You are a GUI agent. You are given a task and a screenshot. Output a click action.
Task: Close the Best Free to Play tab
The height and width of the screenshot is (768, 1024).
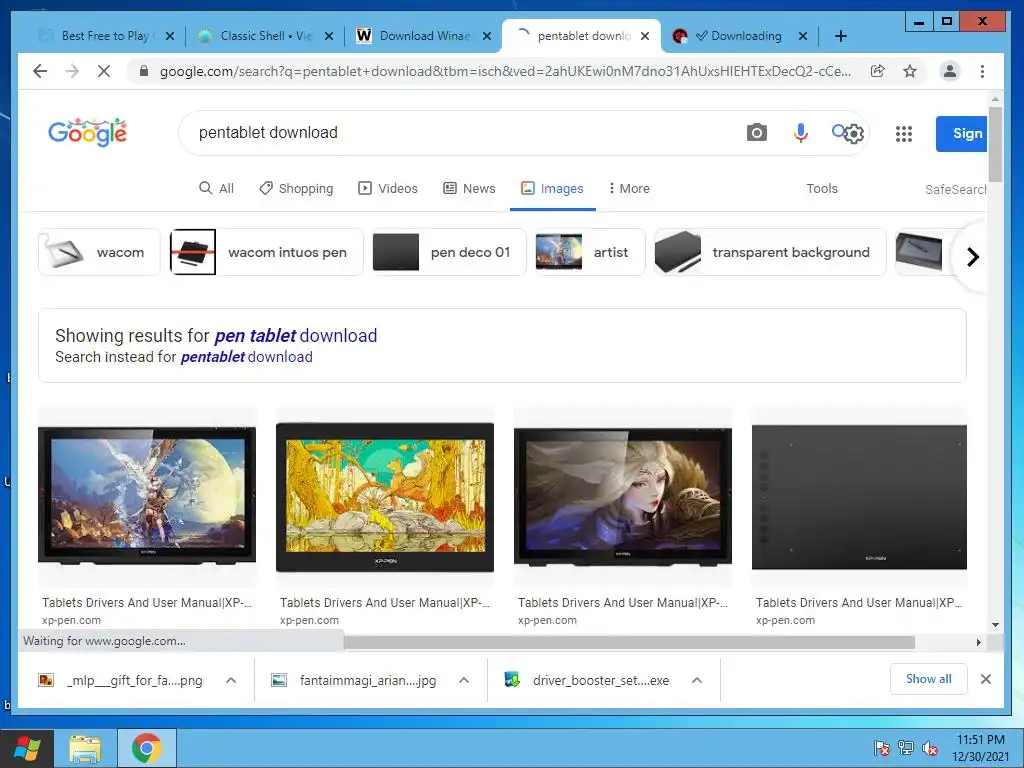coord(170,36)
